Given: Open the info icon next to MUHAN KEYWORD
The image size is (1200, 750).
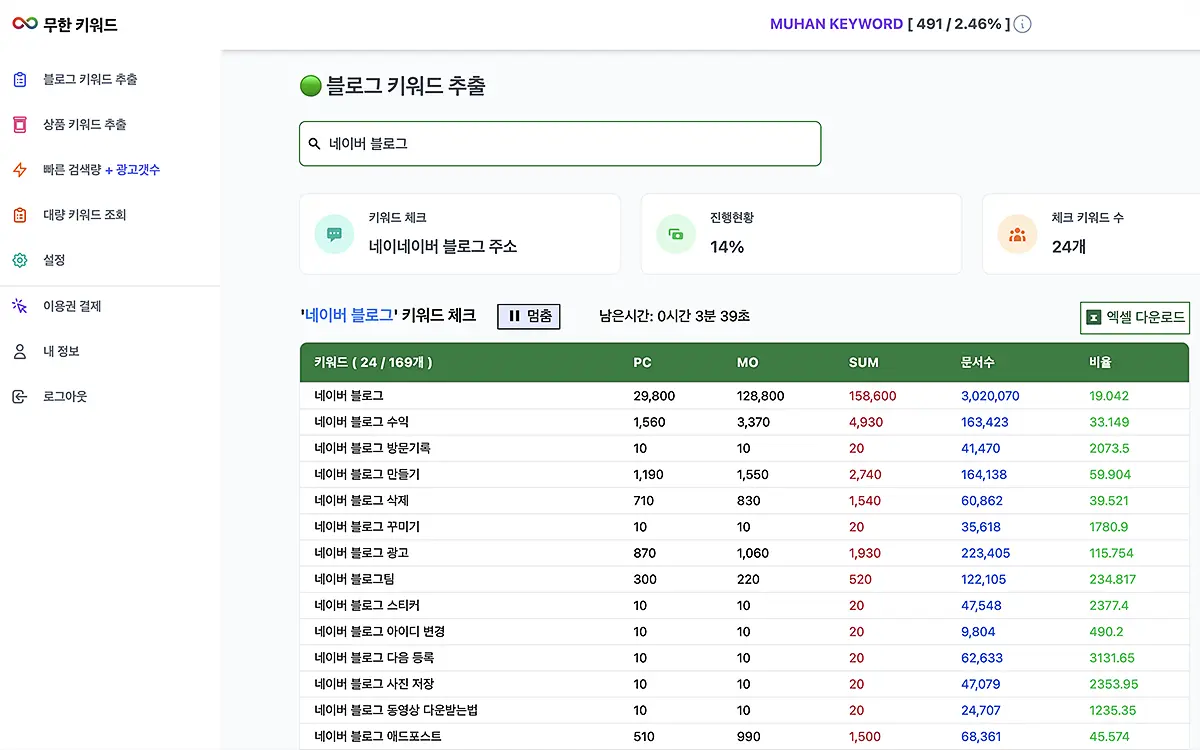Looking at the screenshot, I should 1021,24.
